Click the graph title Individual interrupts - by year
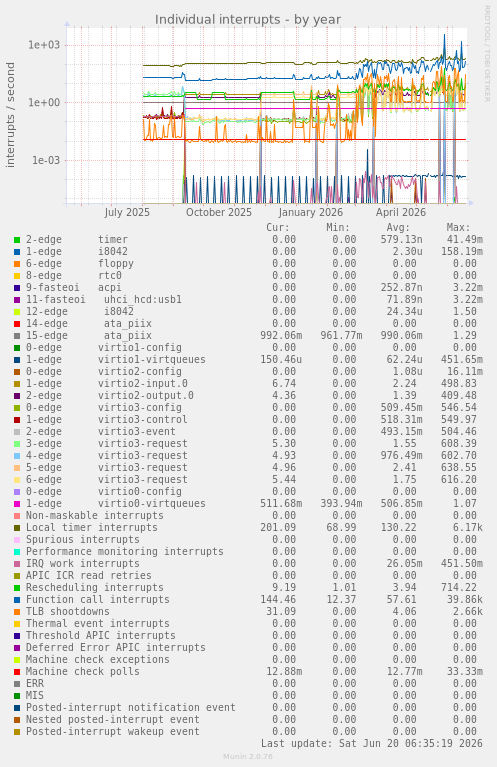 tap(248, 20)
